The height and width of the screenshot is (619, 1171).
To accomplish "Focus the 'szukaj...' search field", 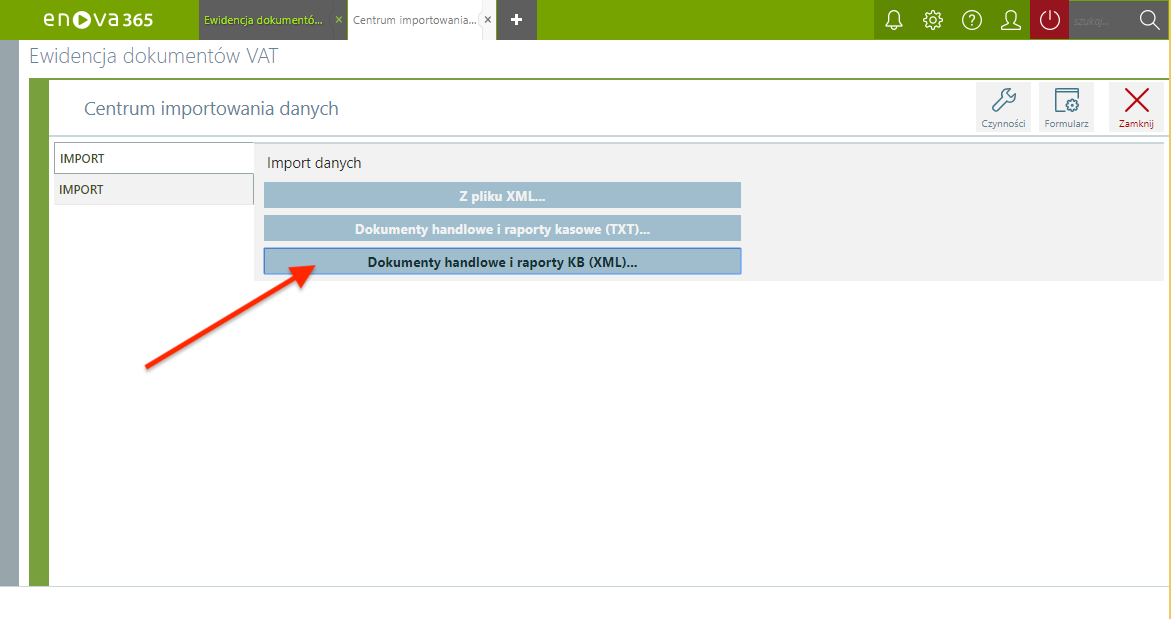I will click(1097, 20).
